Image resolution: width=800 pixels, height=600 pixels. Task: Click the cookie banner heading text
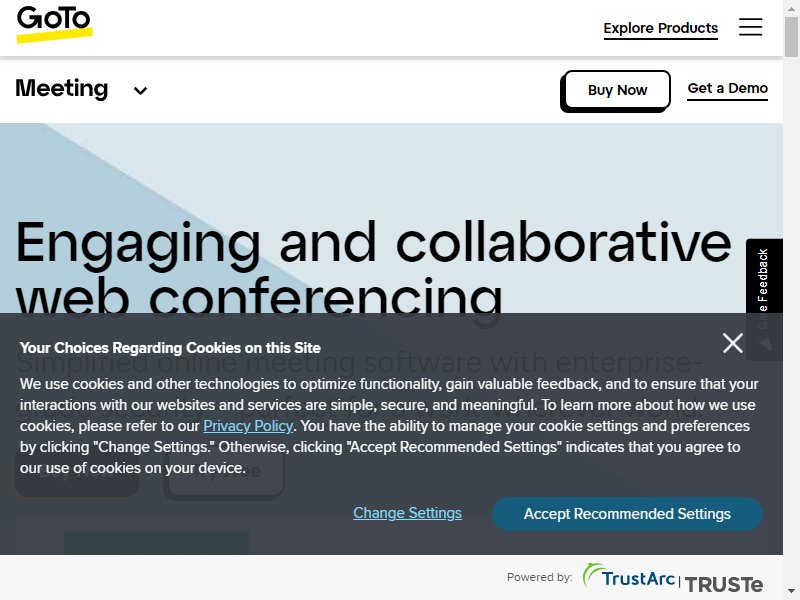tap(170, 348)
